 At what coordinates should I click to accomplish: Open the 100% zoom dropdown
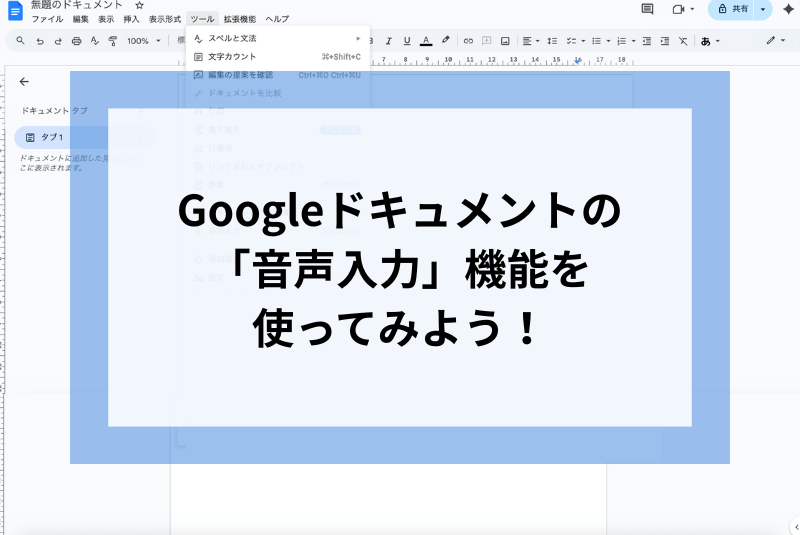(x=144, y=41)
